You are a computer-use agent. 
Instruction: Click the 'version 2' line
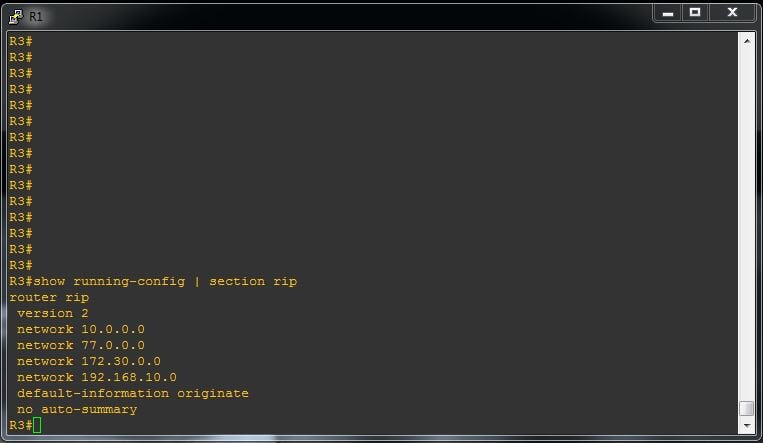[x=53, y=314]
